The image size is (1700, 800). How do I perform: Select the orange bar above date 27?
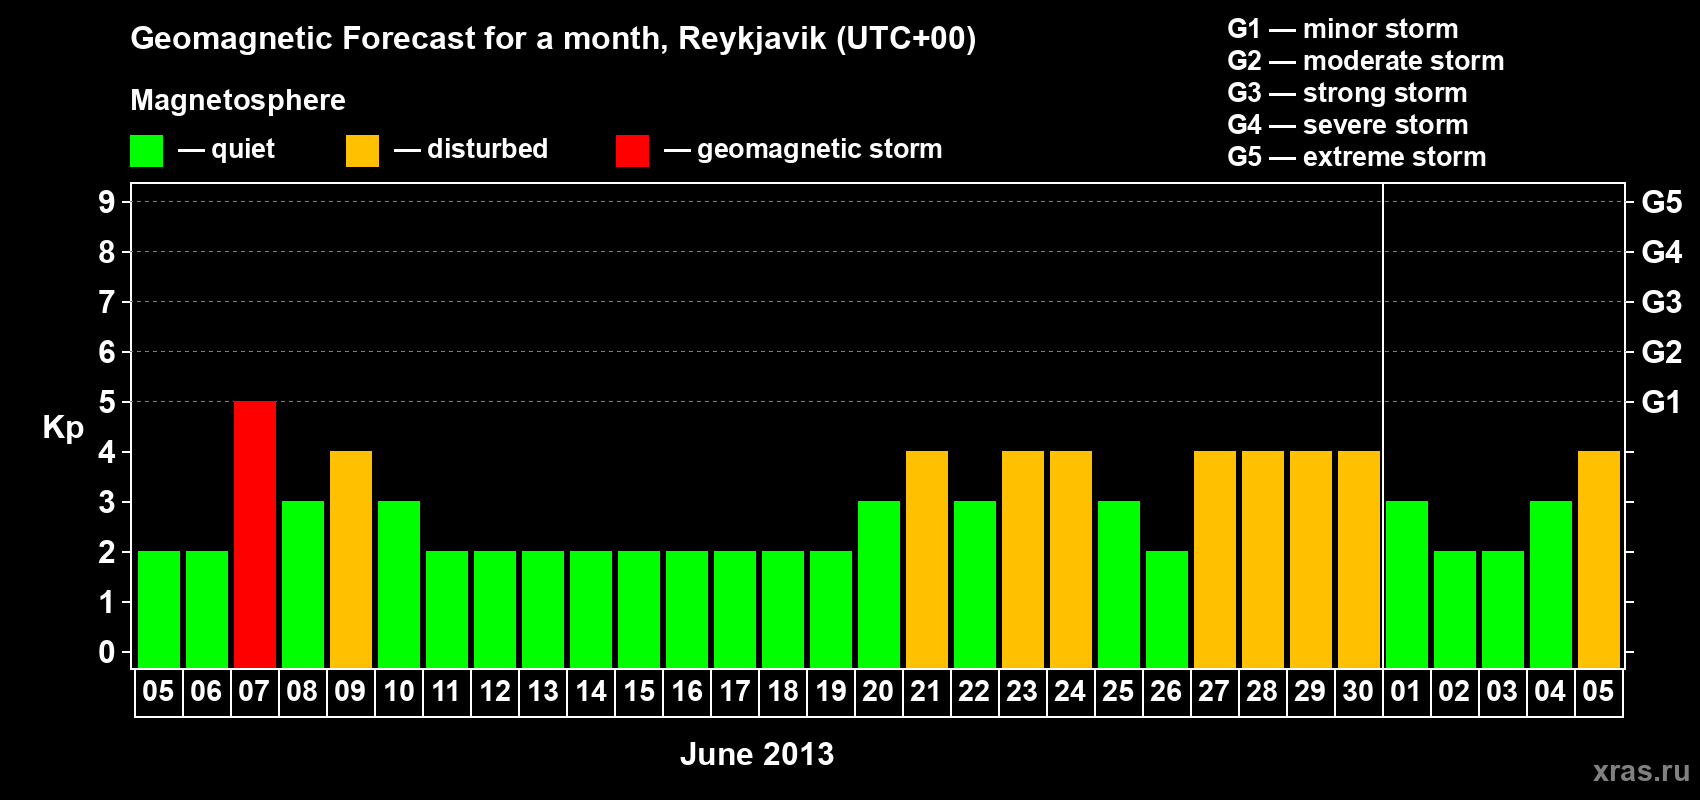point(1215,560)
